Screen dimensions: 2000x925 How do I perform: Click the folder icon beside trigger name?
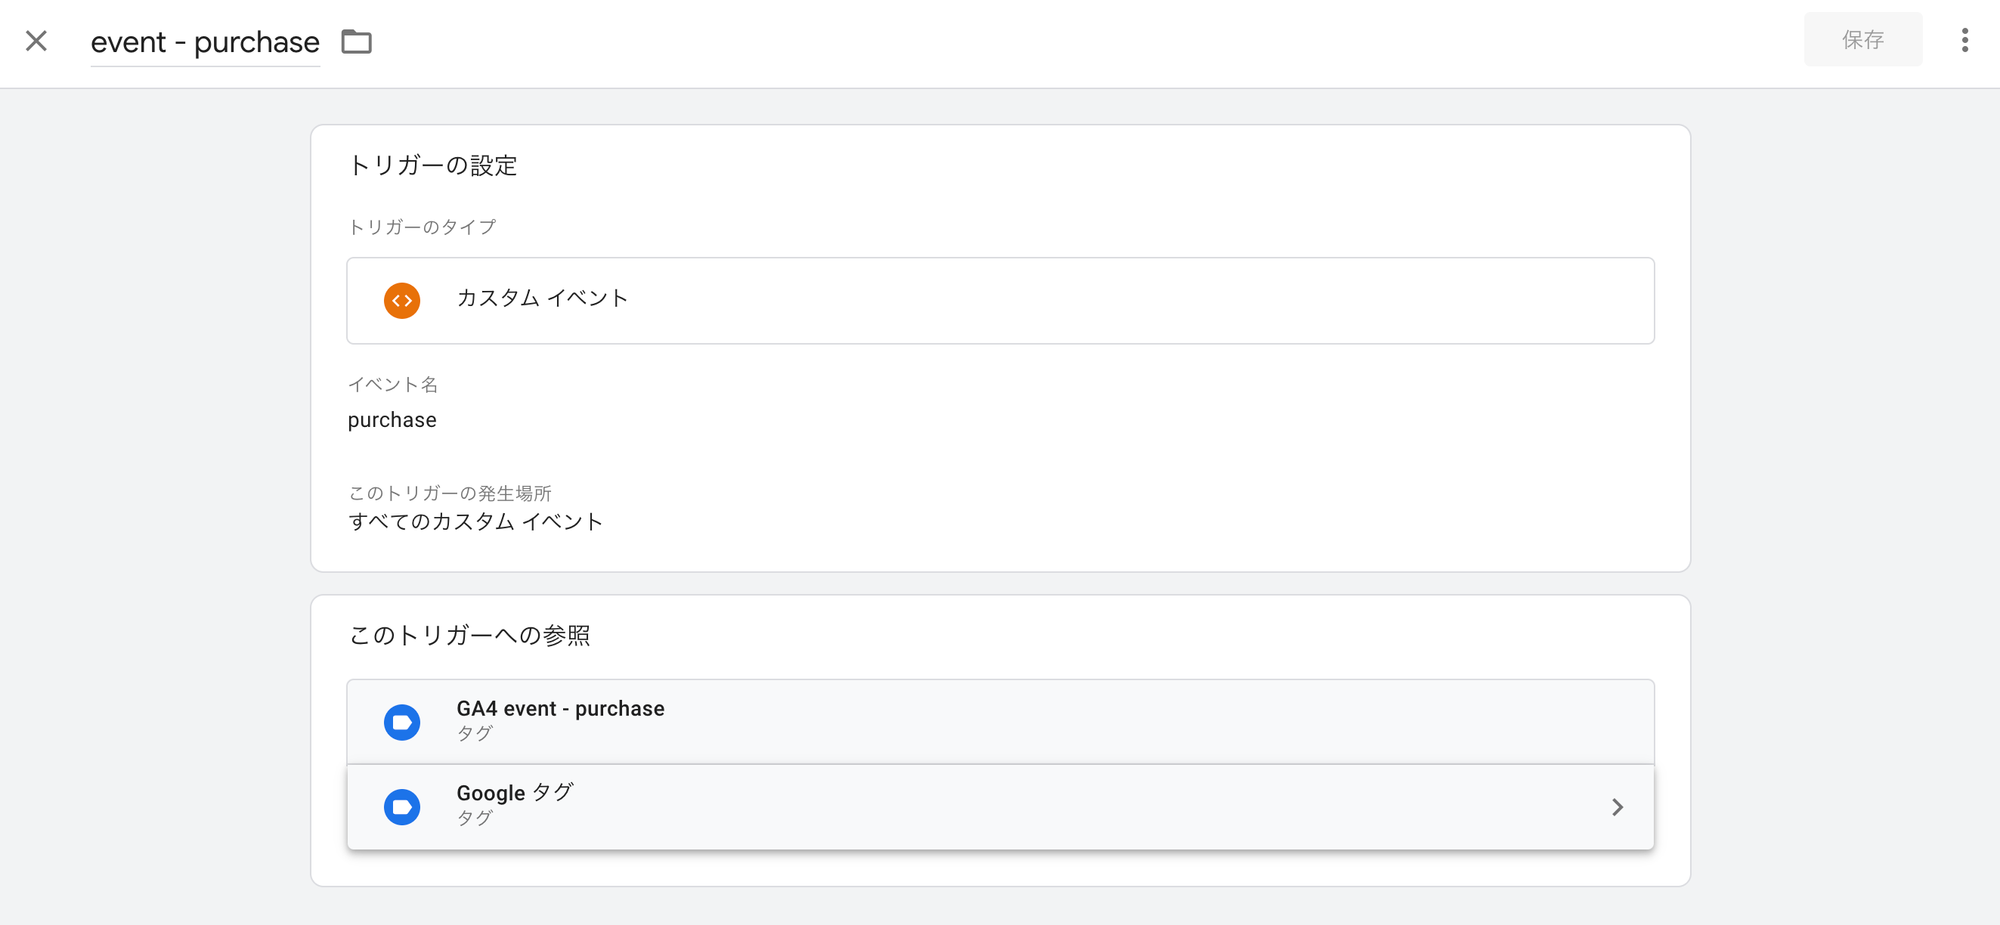[x=356, y=42]
